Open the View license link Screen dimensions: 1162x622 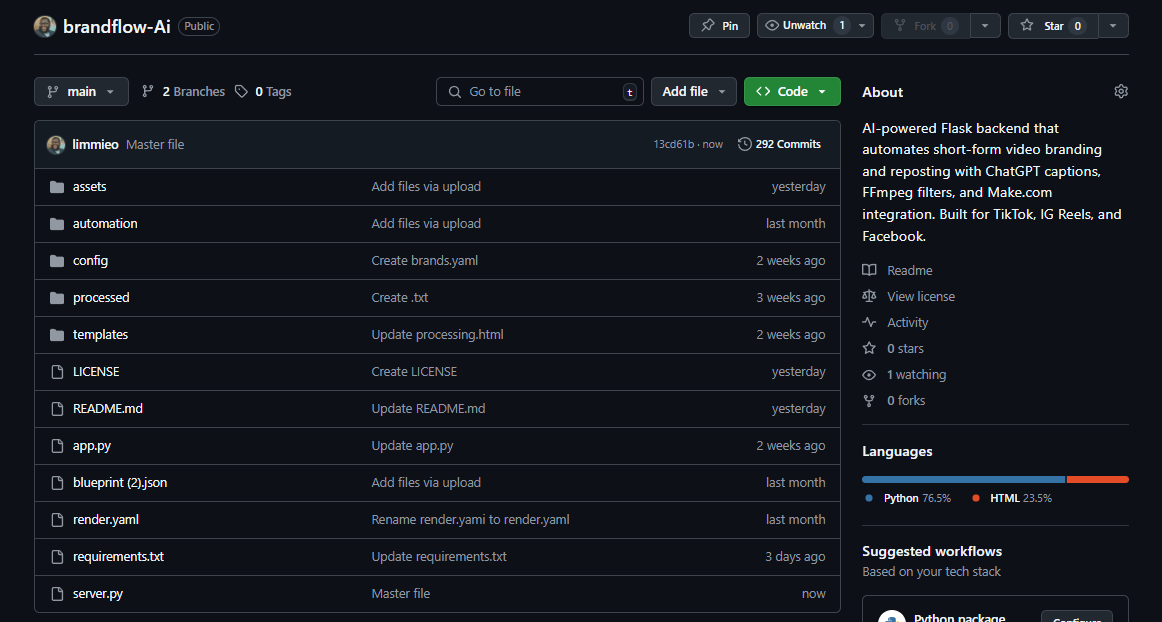point(920,297)
